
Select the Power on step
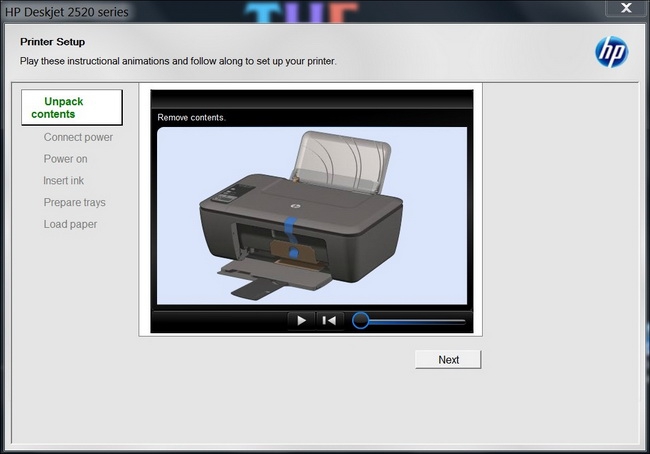pyautogui.click(x=65, y=159)
